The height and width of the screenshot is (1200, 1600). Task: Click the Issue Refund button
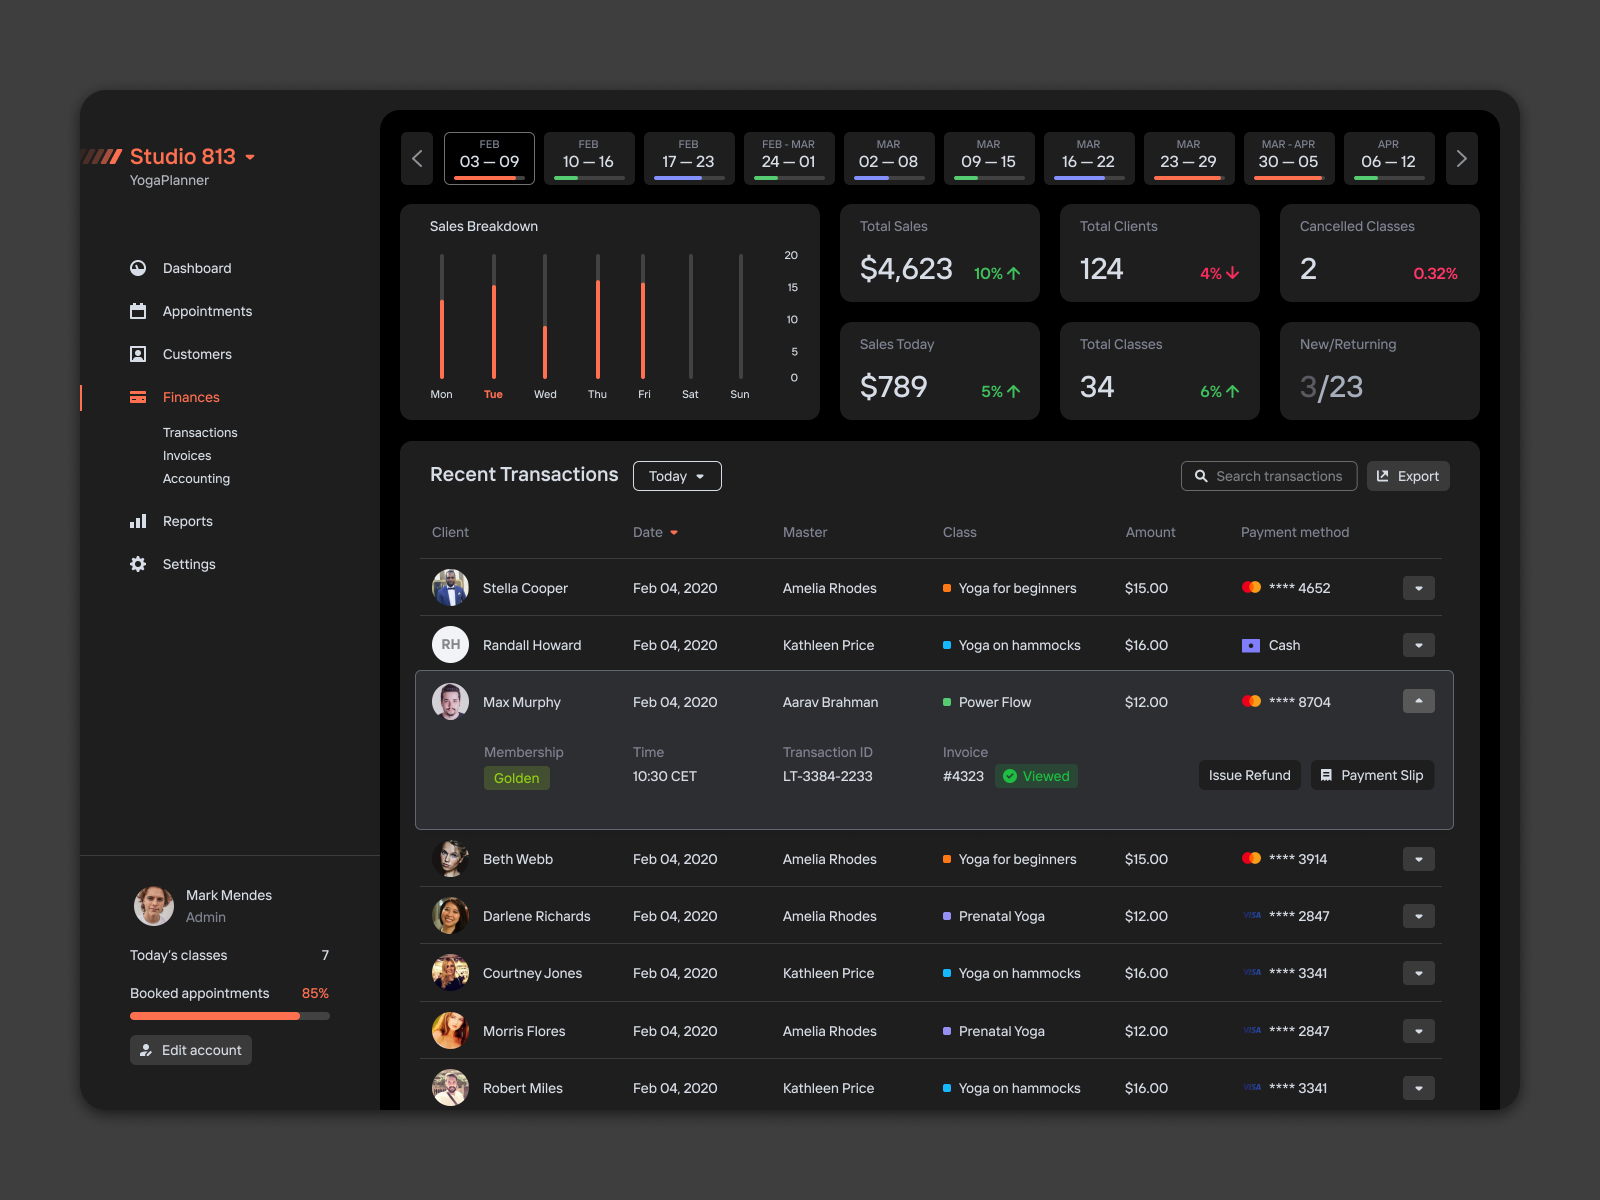pos(1249,774)
